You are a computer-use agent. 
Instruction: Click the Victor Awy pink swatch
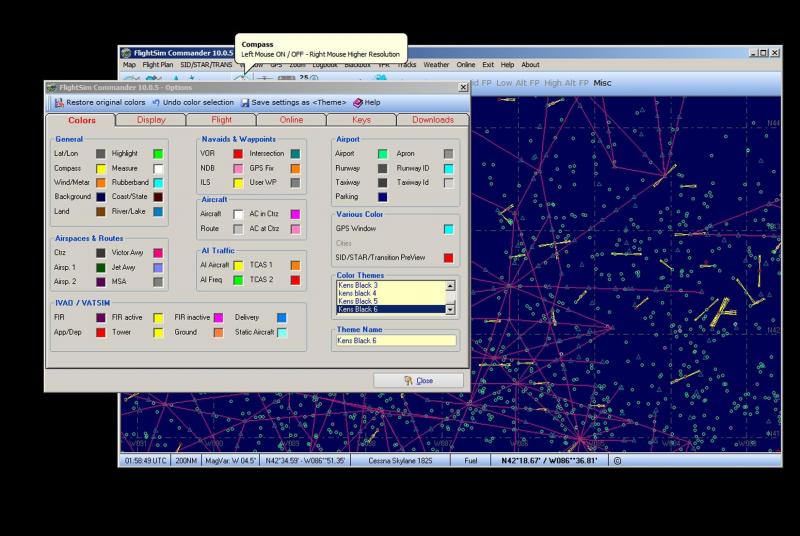tap(158, 253)
